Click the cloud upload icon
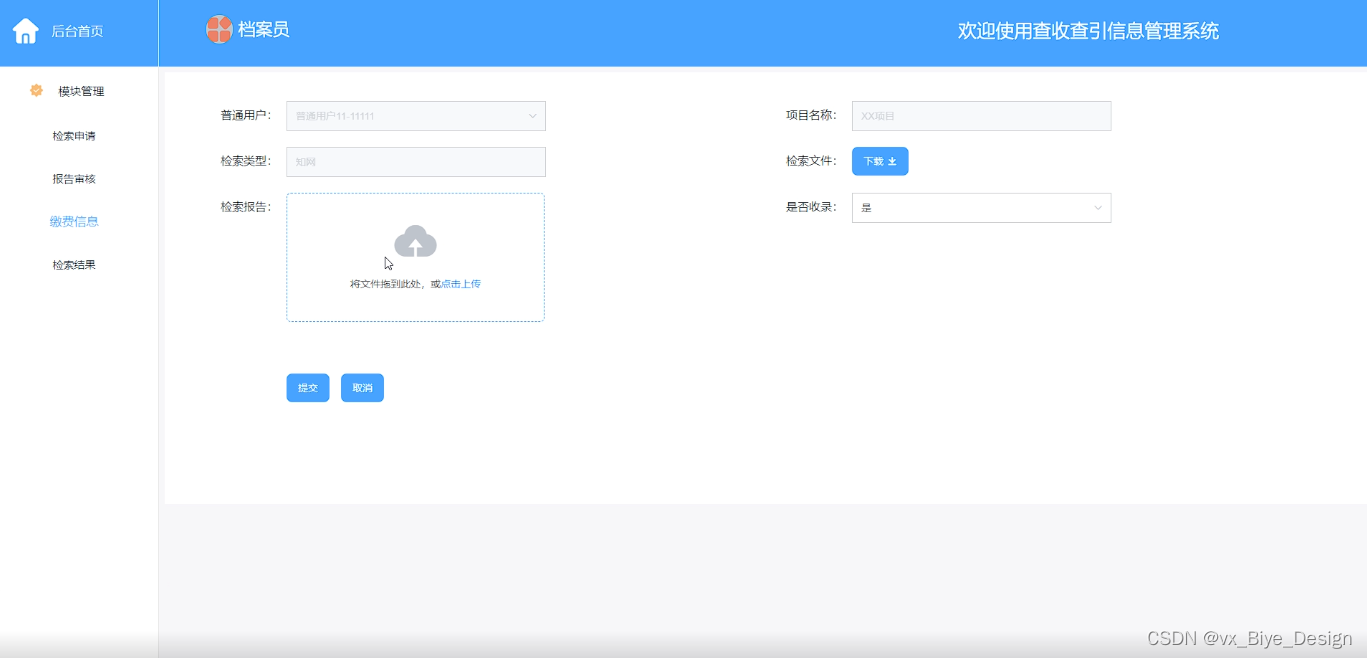This screenshot has width=1367, height=658. (415, 242)
